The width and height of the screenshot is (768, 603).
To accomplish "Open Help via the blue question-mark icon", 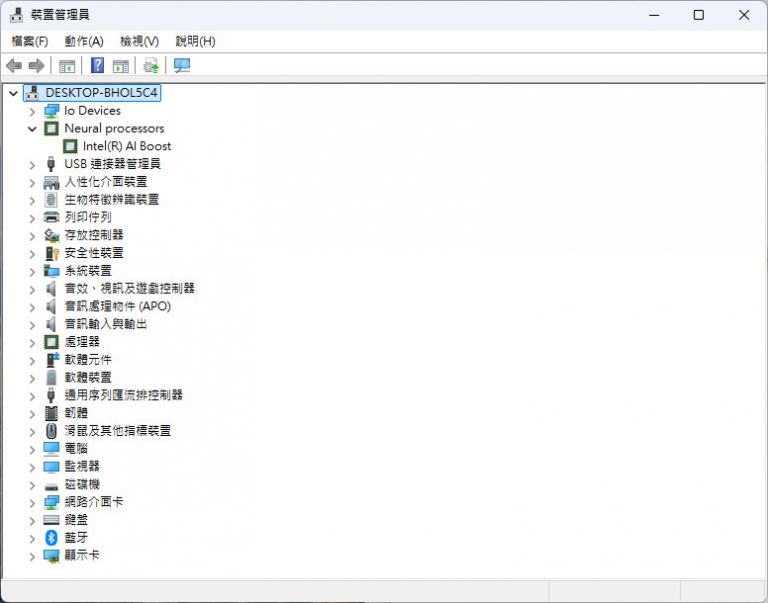I will (x=97, y=65).
